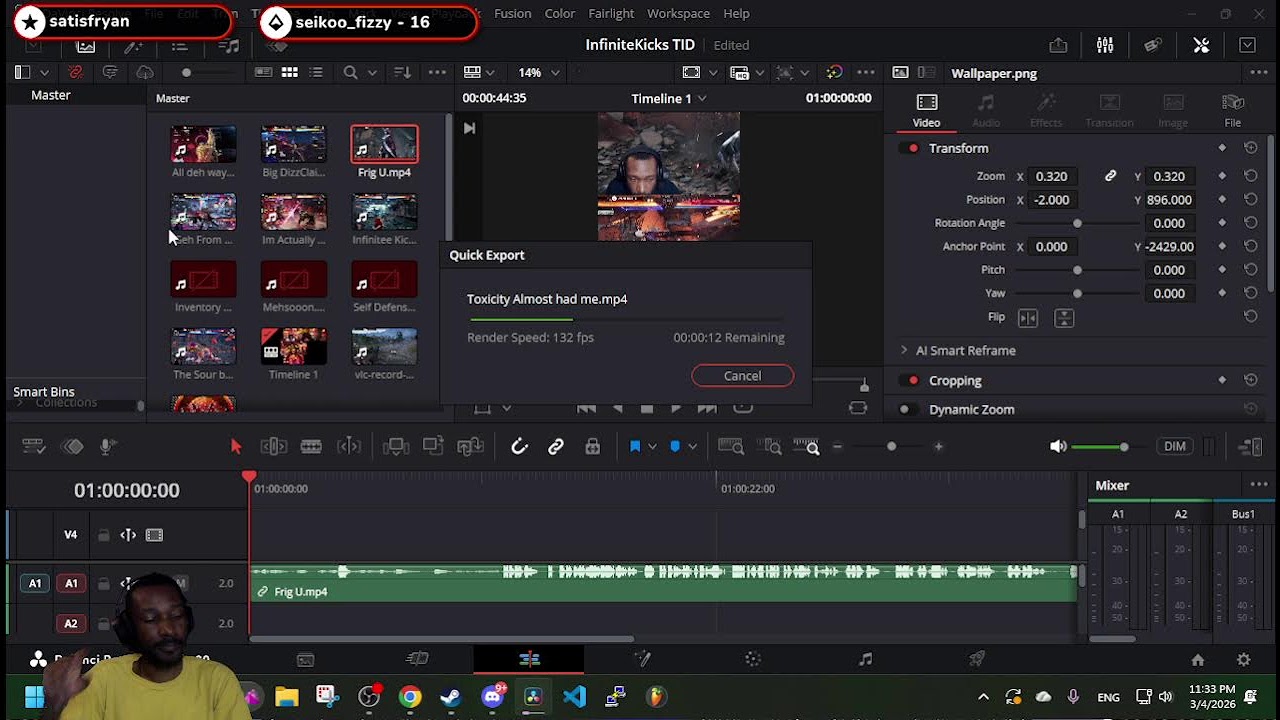Image resolution: width=1280 pixels, height=720 pixels.
Task: Open the Mixer panel icon in top bar
Action: click(x=1105, y=45)
